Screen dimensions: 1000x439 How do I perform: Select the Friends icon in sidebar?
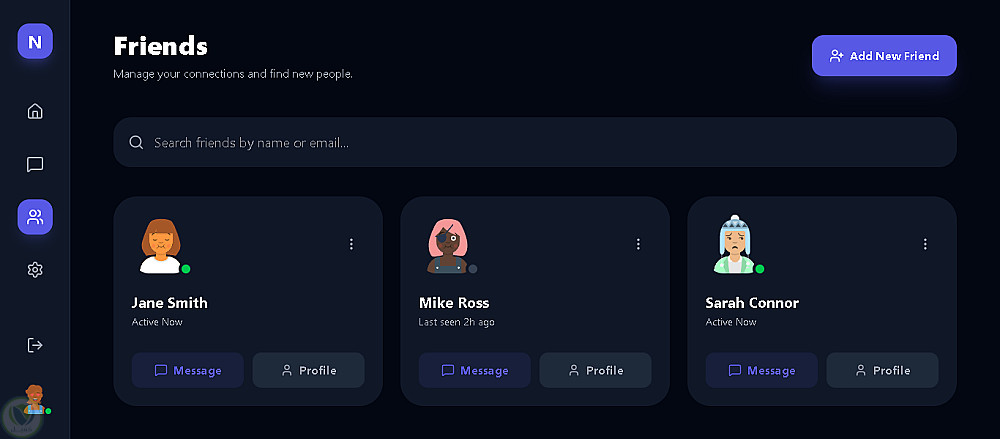[35, 217]
